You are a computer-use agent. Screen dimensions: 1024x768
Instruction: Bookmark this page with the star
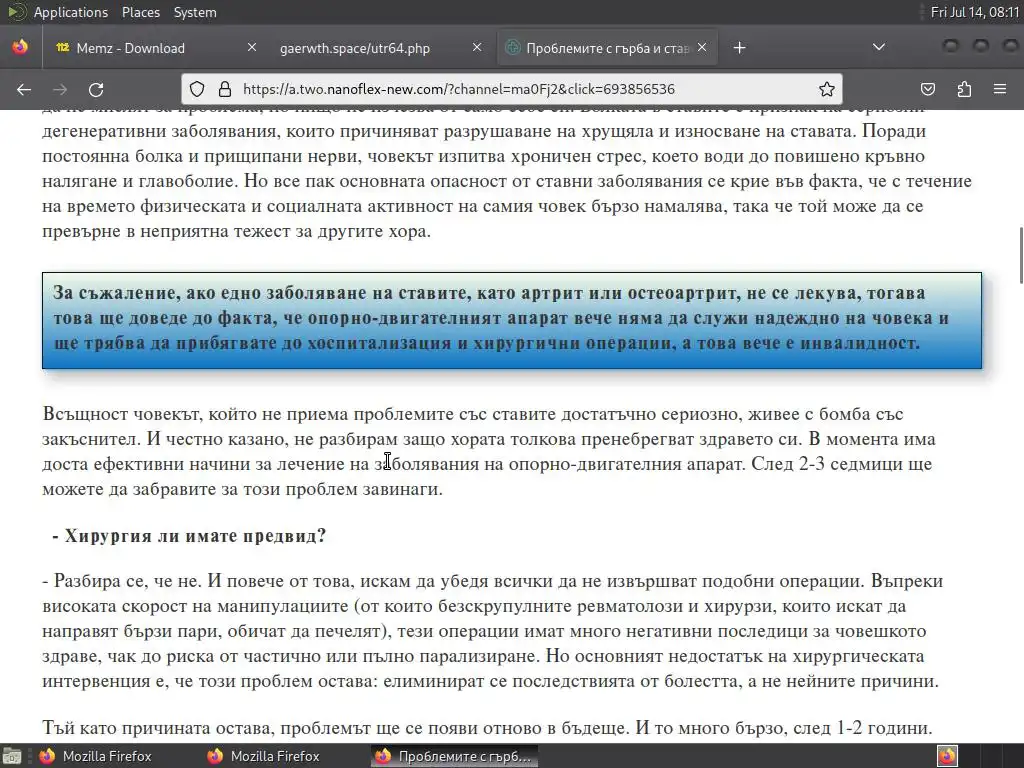[x=827, y=89]
